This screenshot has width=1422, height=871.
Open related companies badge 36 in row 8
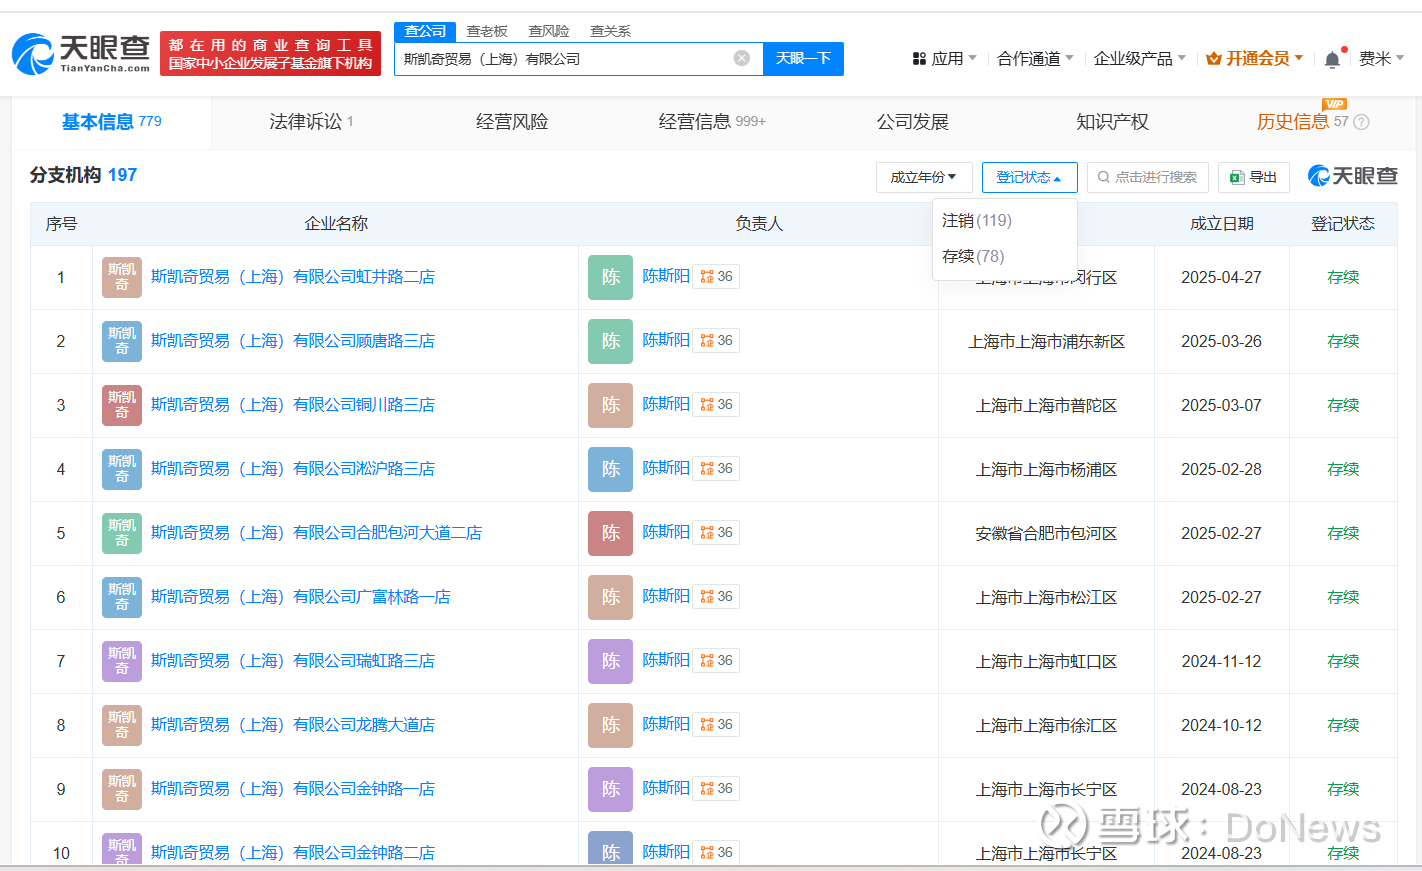pos(716,724)
